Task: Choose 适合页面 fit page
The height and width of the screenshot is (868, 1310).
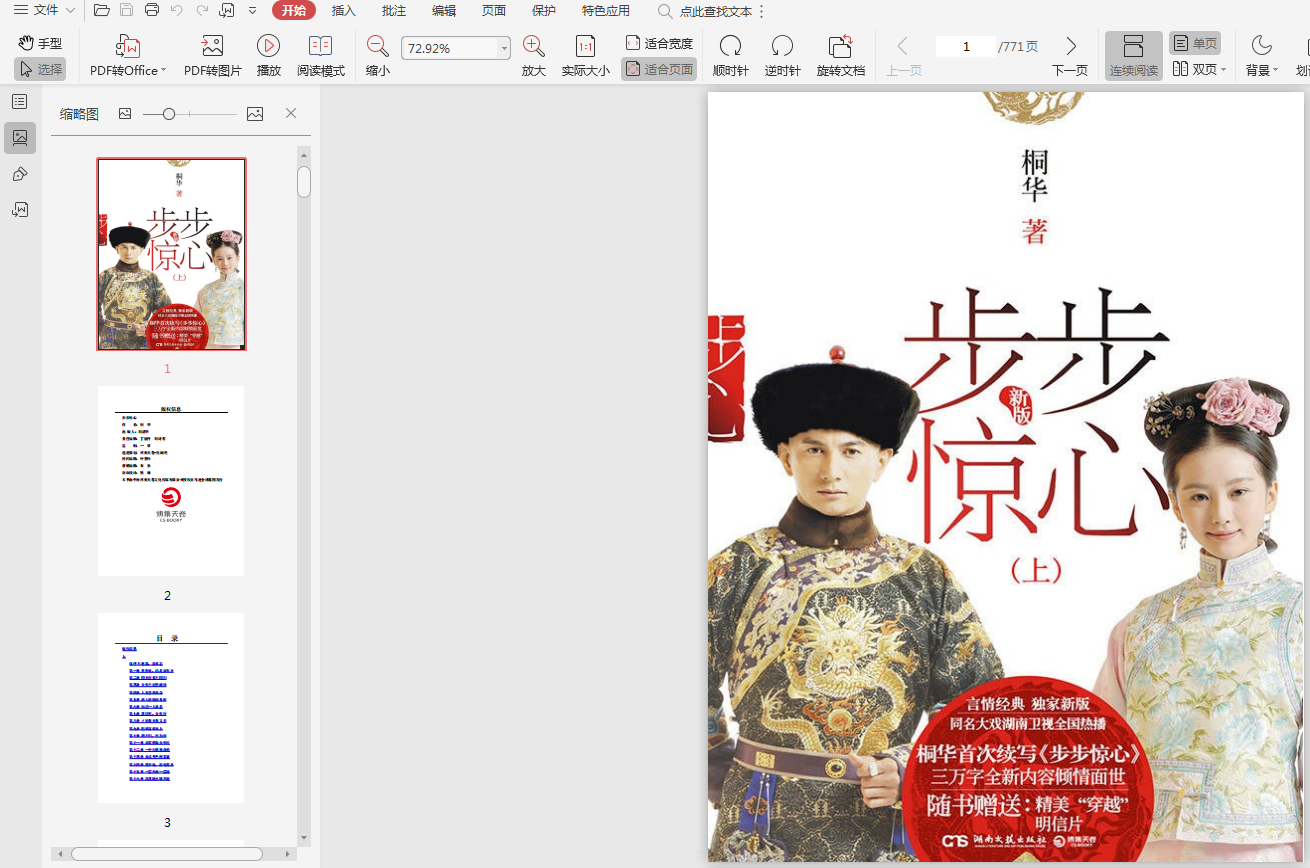Action: pos(659,69)
